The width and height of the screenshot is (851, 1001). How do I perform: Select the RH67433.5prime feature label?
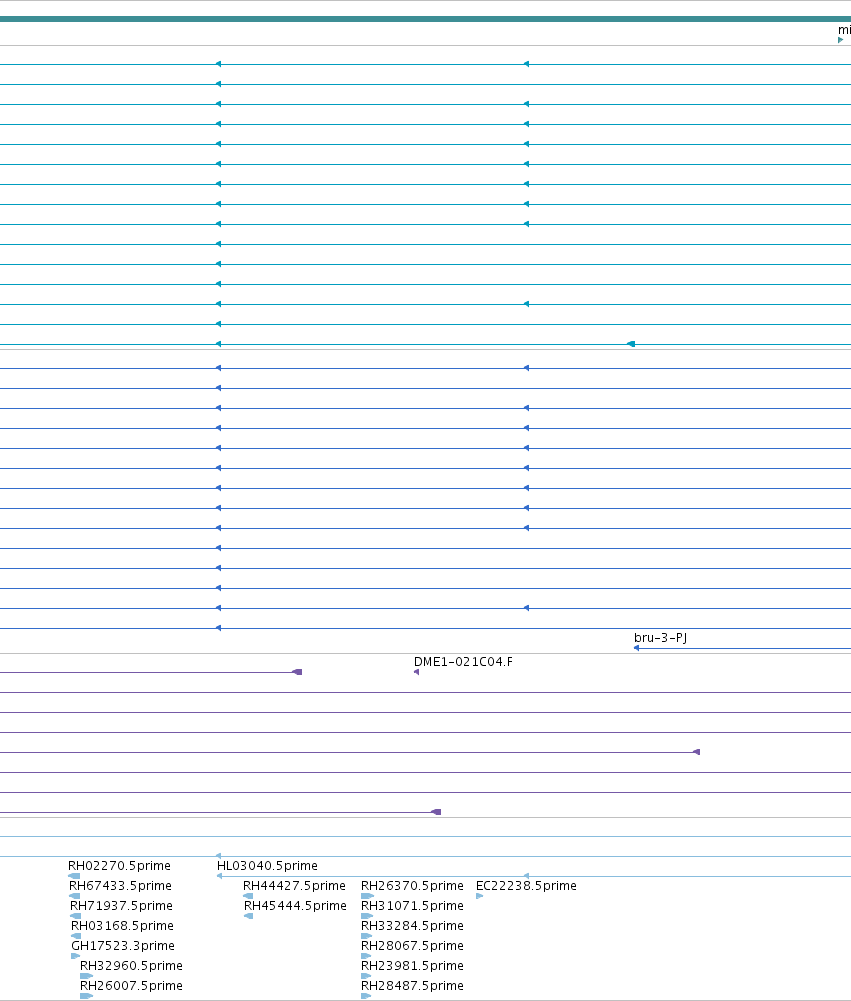point(120,885)
